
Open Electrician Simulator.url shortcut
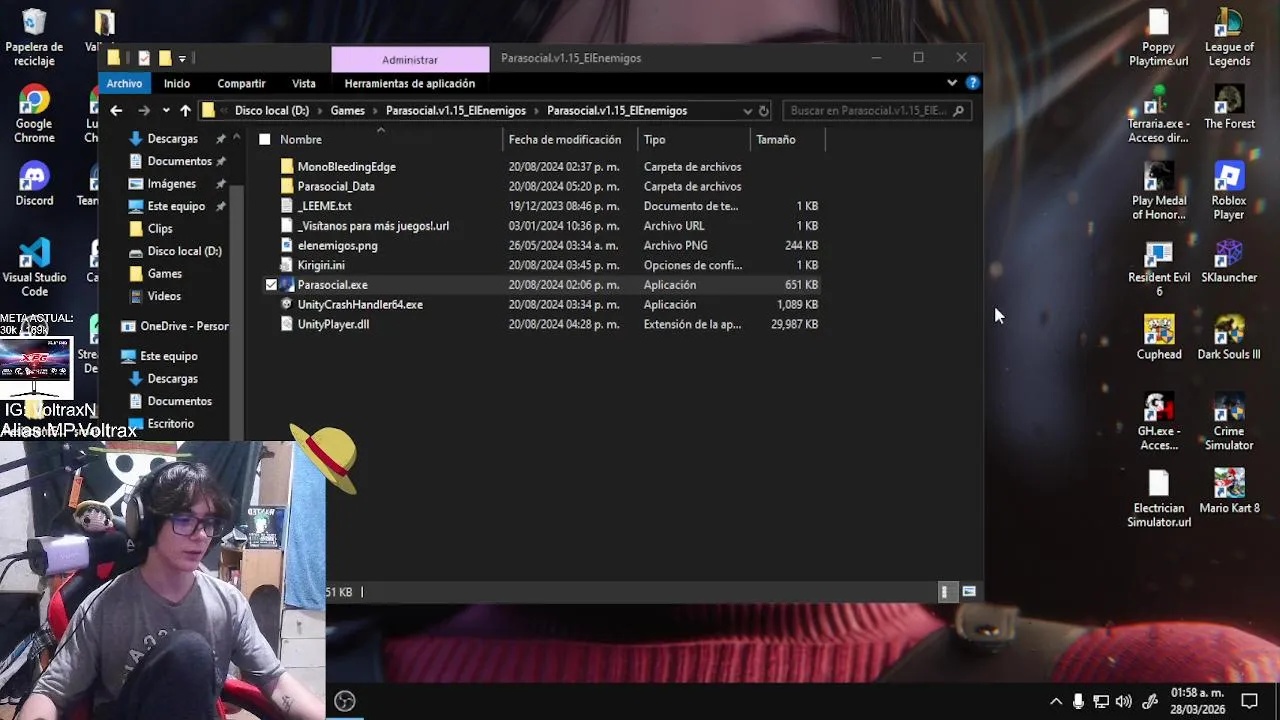[1158, 499]
